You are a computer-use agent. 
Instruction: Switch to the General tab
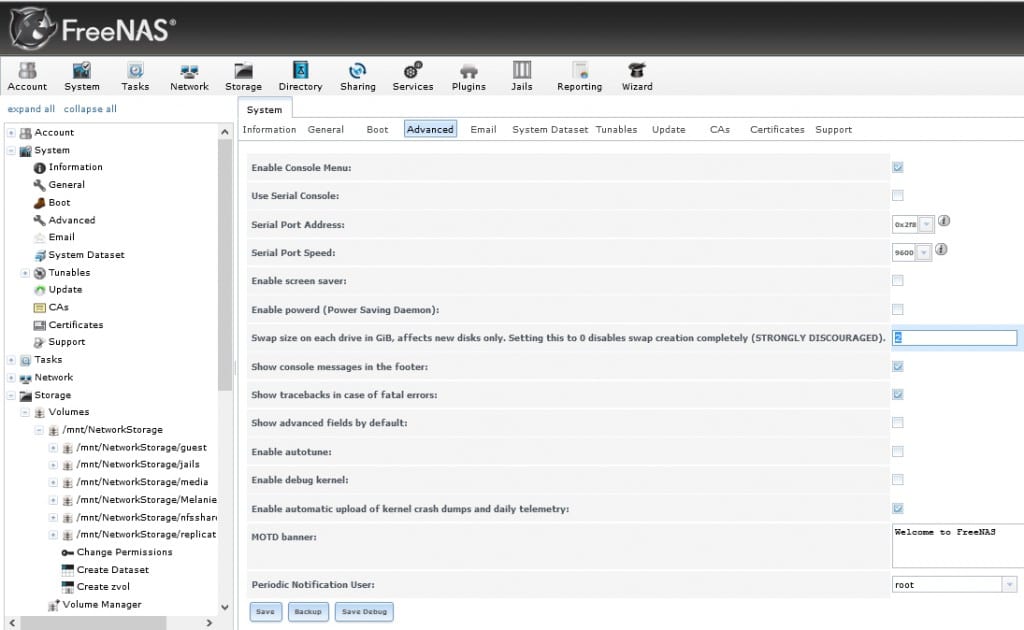[325, 129]
